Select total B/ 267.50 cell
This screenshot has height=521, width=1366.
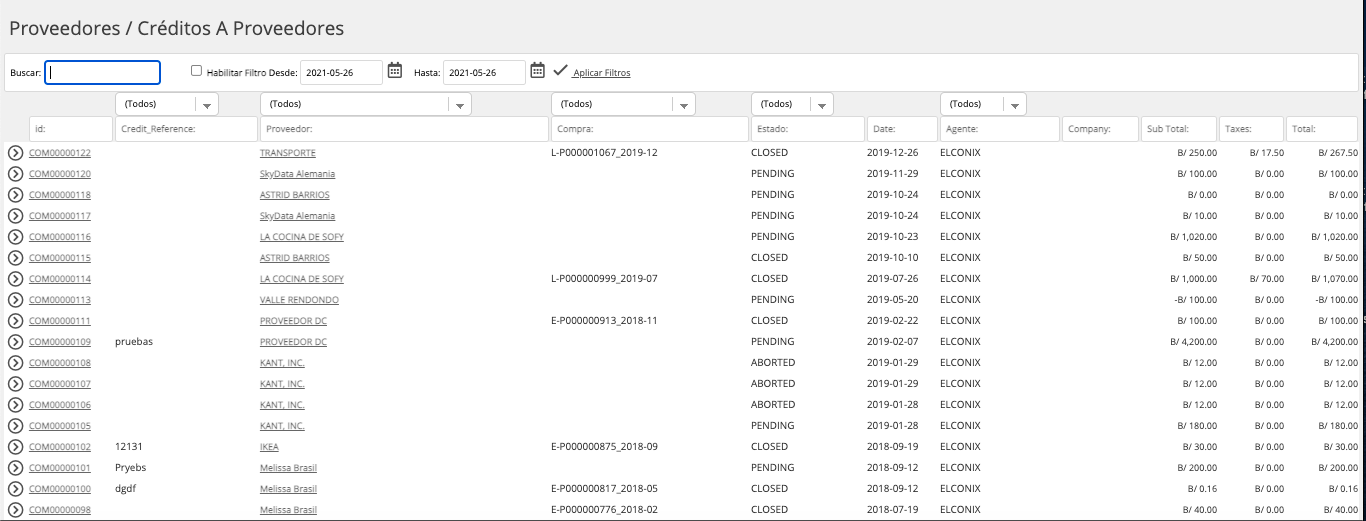click(x=1337, y=153)
